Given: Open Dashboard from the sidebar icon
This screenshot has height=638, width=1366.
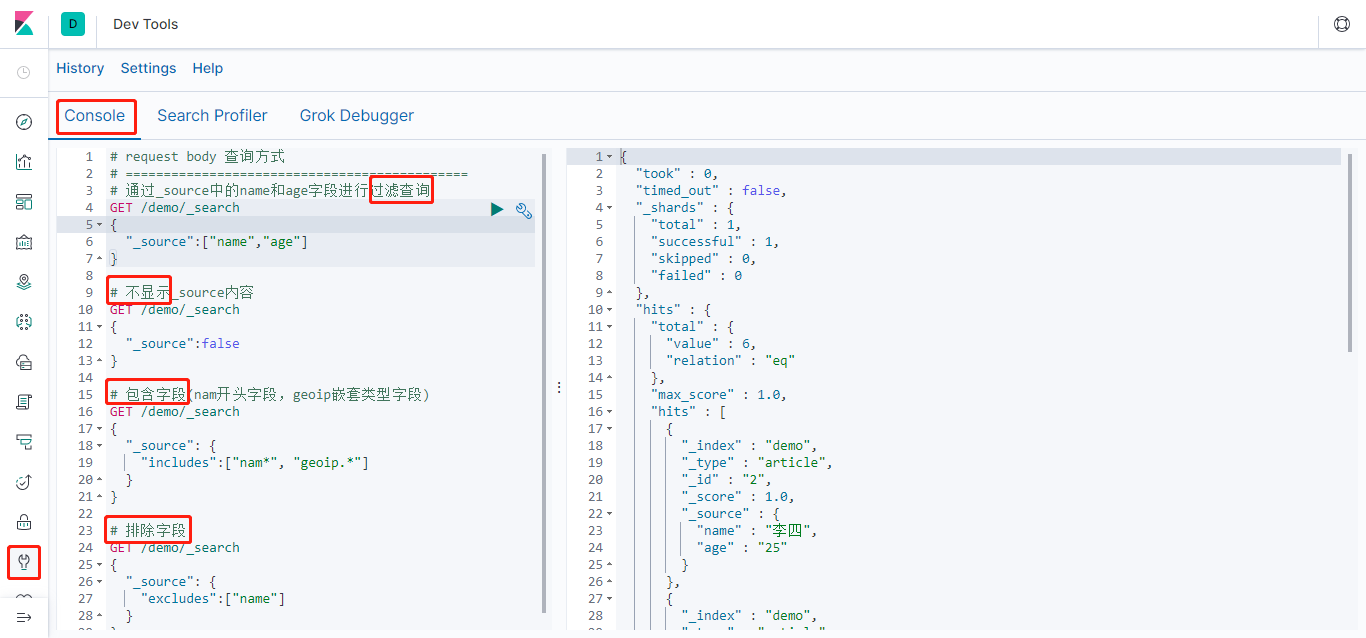Looking at the screenshot, I should click(x=24, y=202).
